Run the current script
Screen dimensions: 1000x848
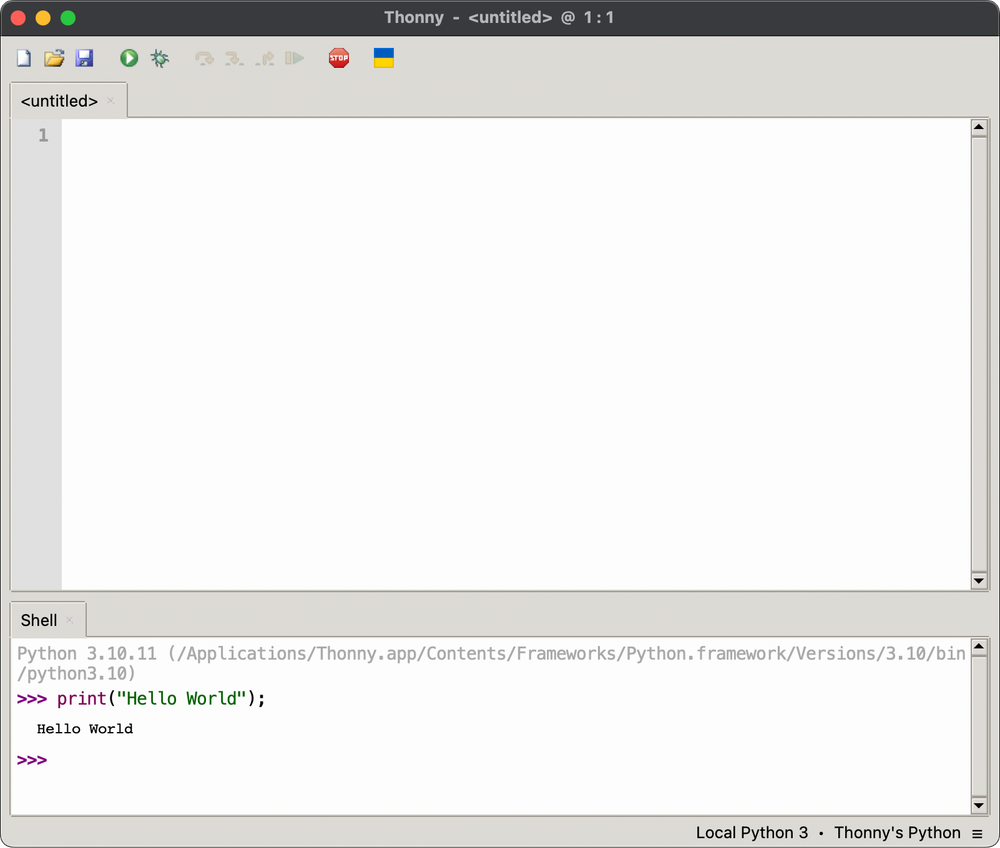coord(128,58)
